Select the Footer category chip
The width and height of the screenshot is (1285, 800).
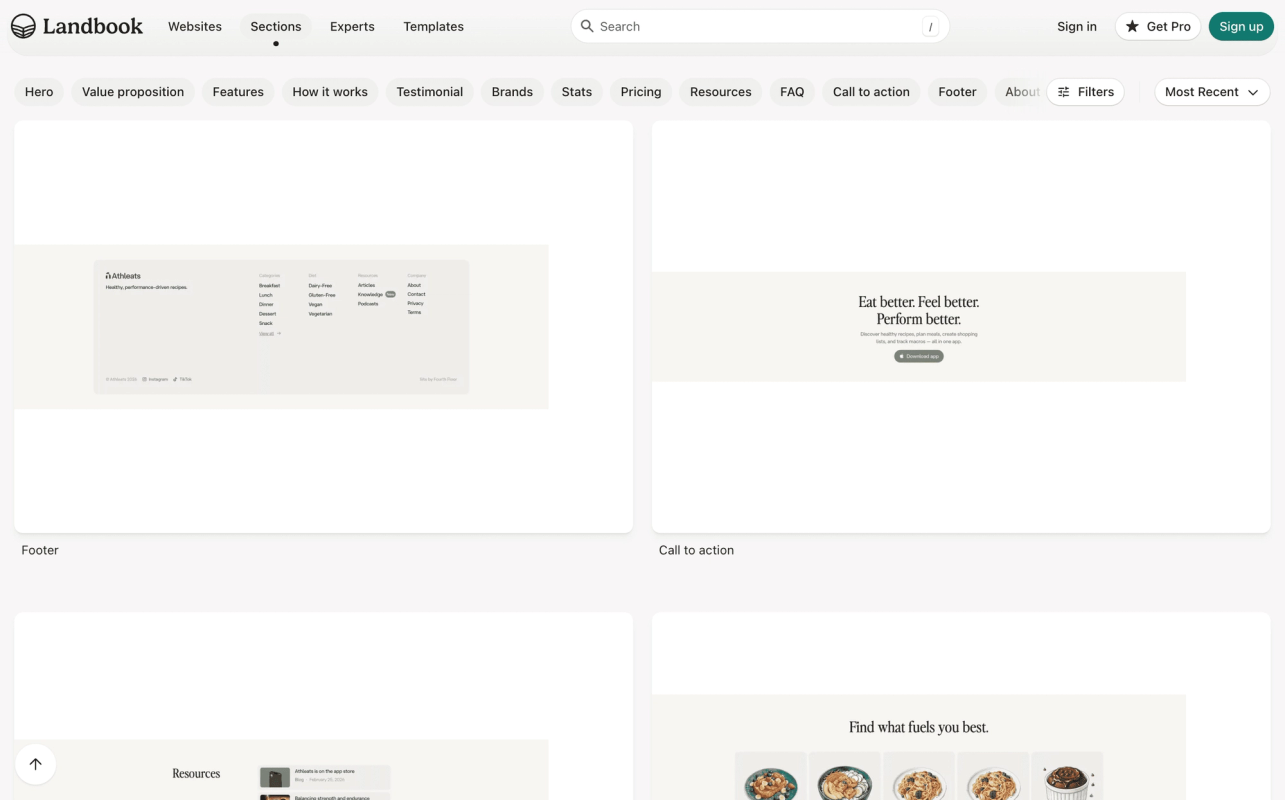pyautogui.click(x=957, y=92)
